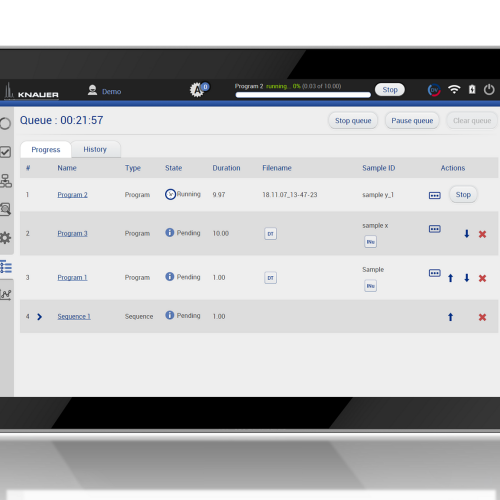Open the checkbox tasks icon in the sidebar
This screenshot has height=500, width=500.
click(5, 152)
